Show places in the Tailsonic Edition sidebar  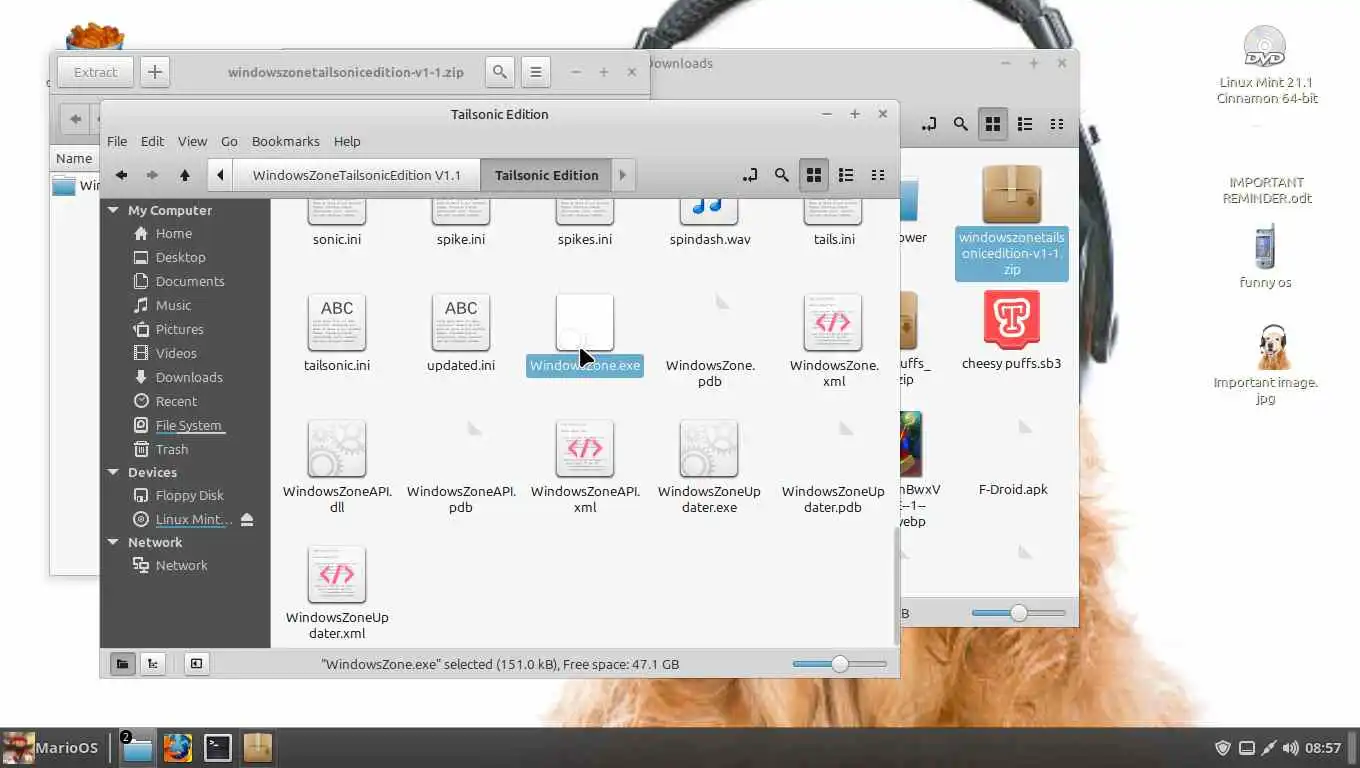click(x=122, y=663)
